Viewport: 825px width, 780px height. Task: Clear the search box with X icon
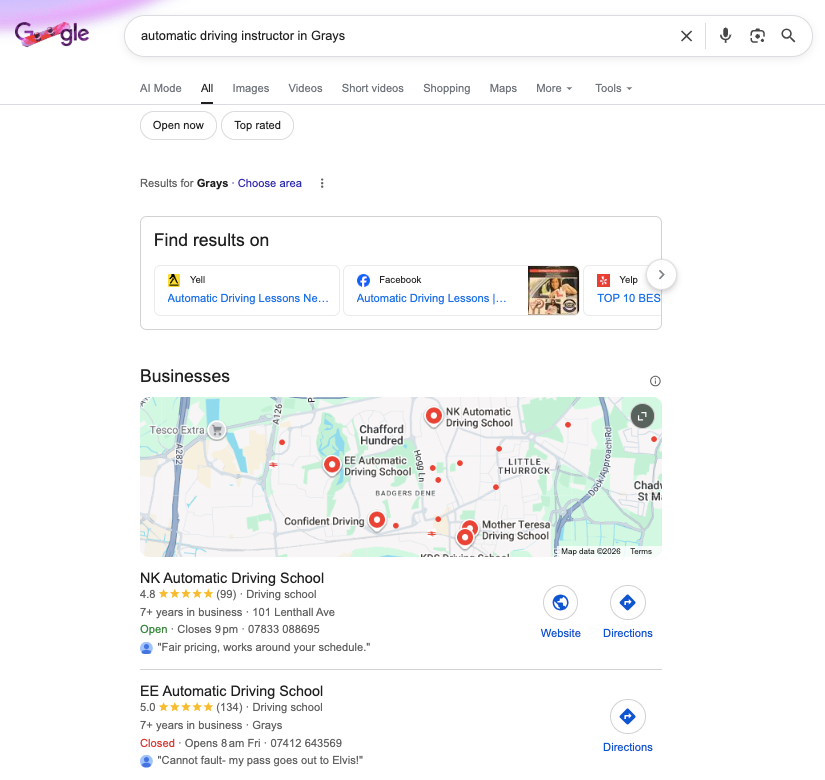tap(686, 36)
